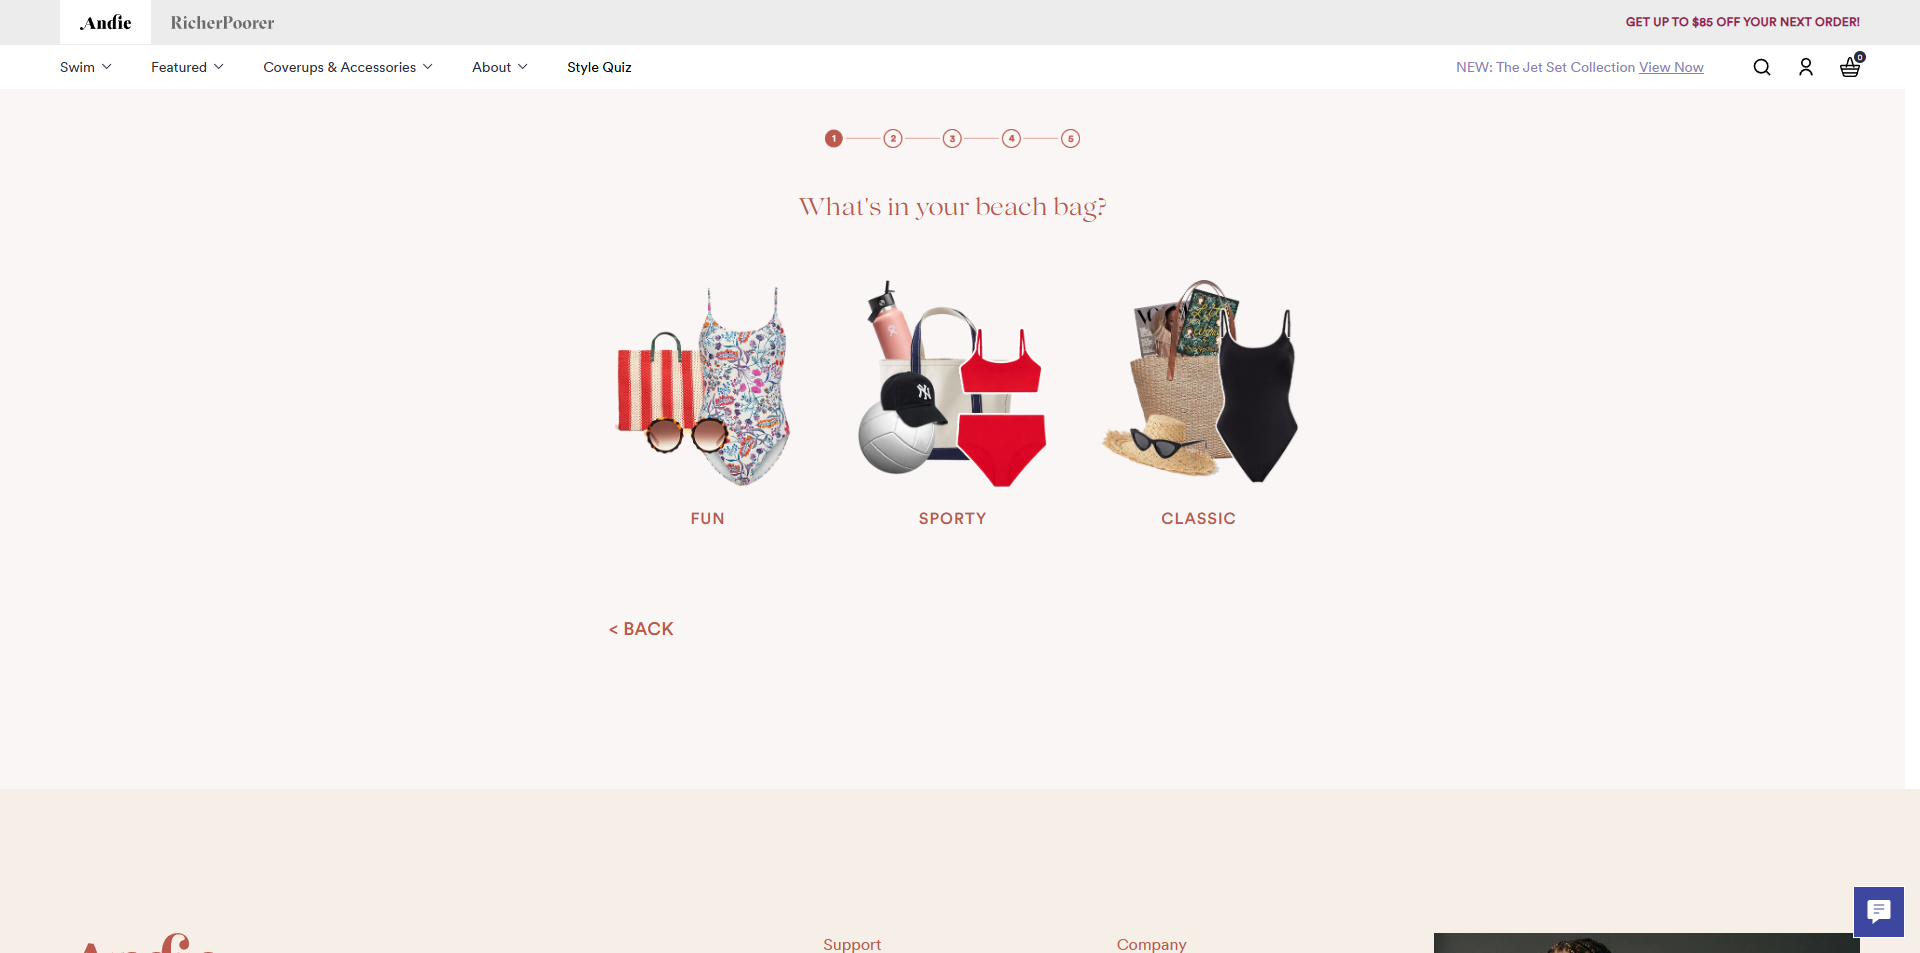Open the shopping basket icon
The image size is (1920, 953).
click(1850, 66)
